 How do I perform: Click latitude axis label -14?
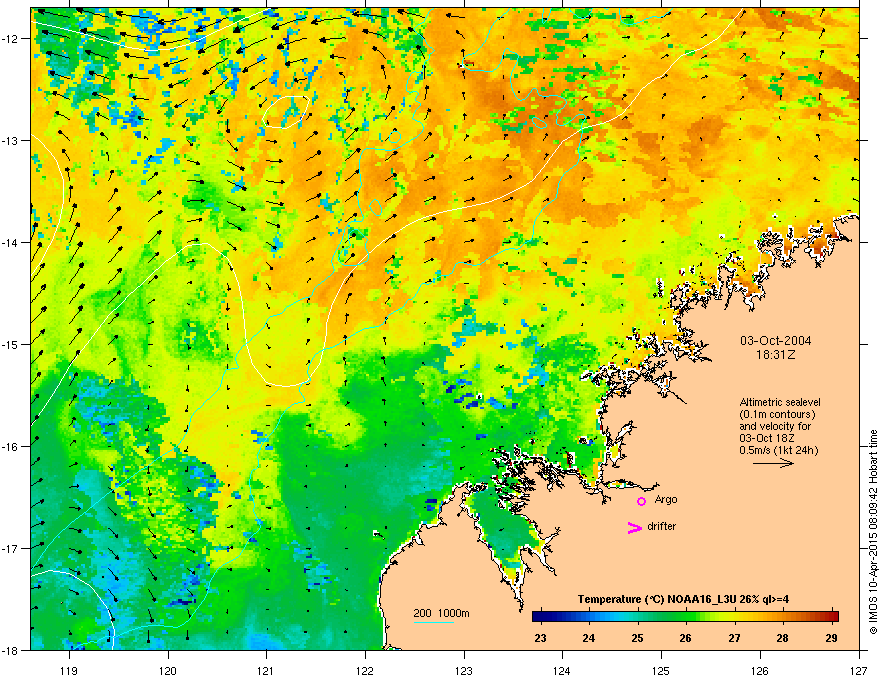[x=10, y=242]
